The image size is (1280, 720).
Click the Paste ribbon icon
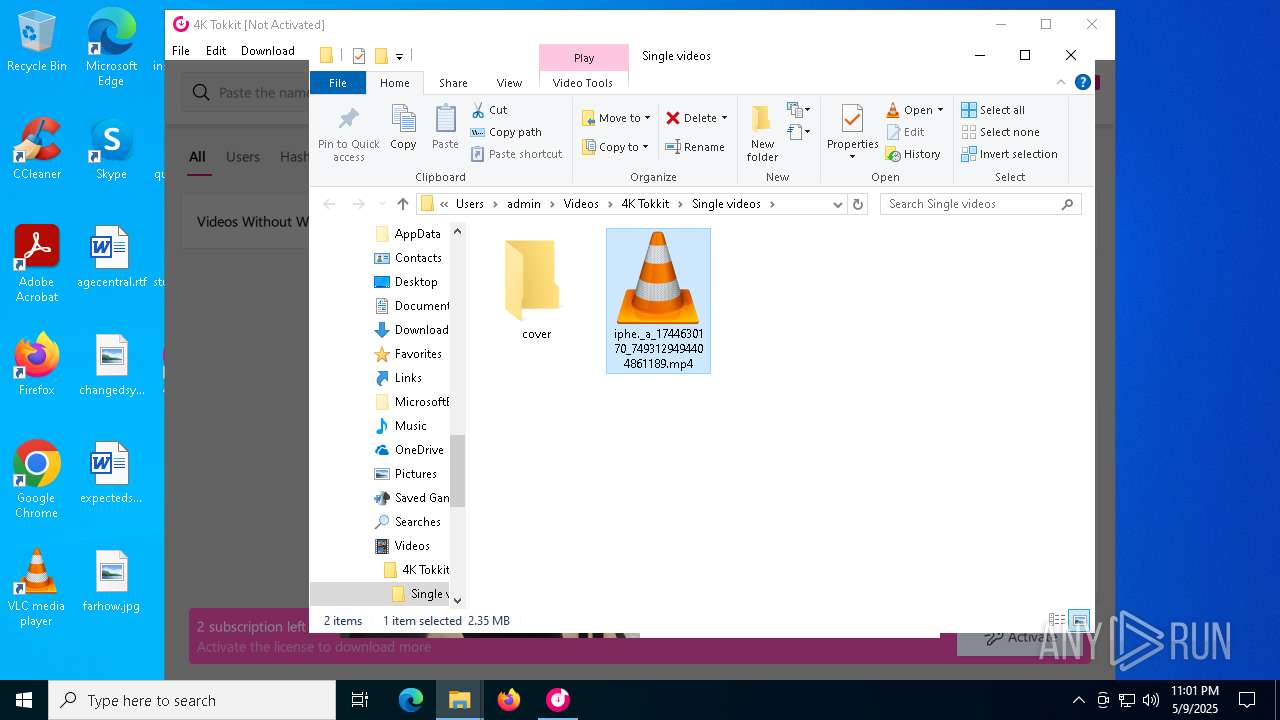click(445, 127)
